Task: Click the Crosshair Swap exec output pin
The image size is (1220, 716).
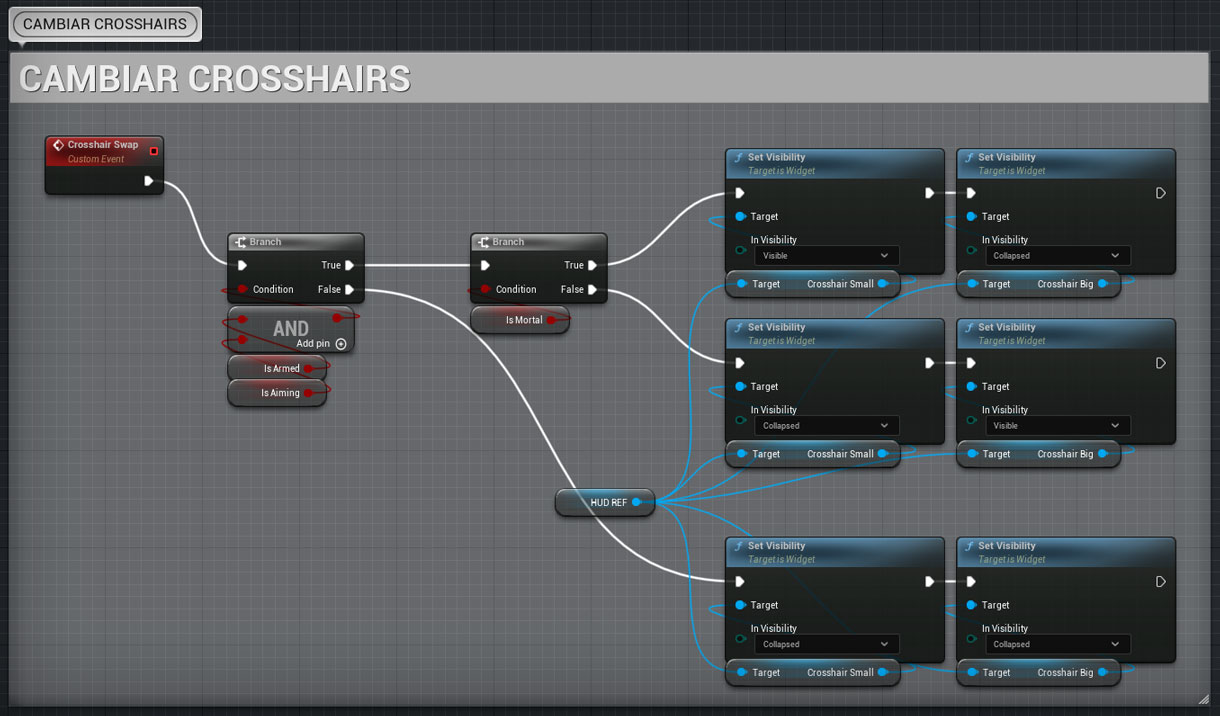Action: (x=148, y=181)
